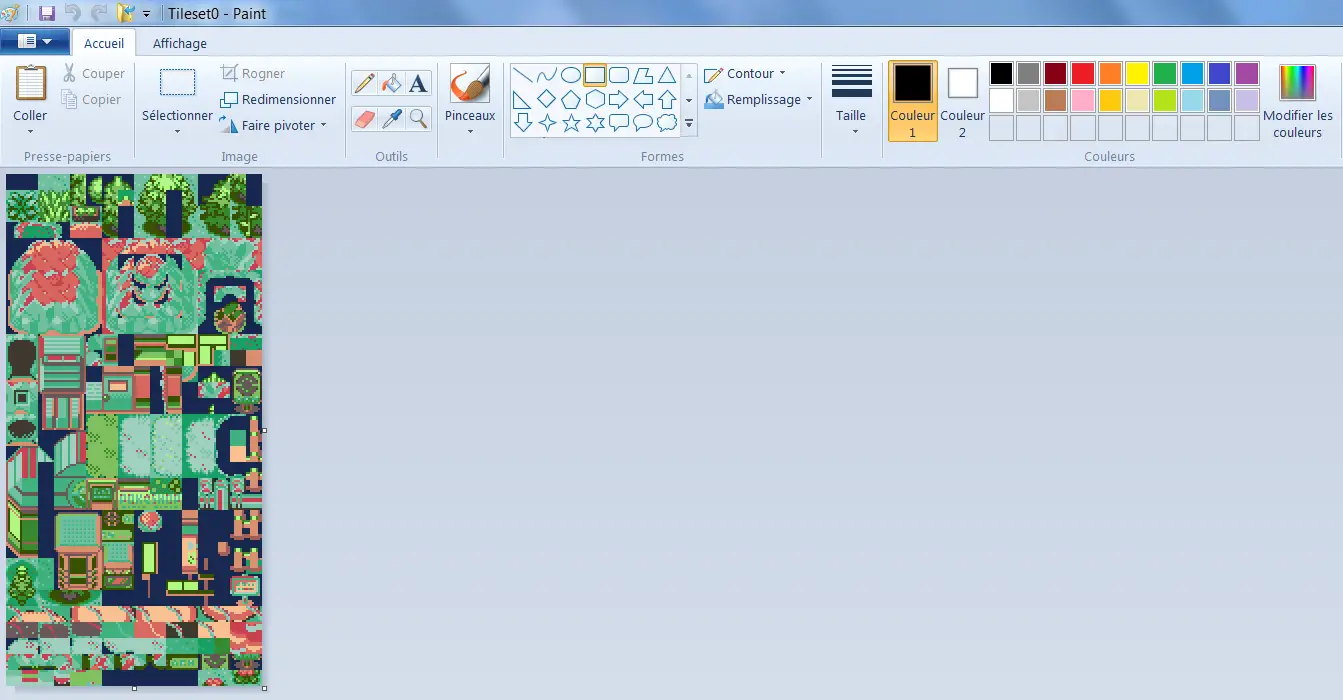Choose the five-point star shape
The height and width of the screenshot is (700, 1343).
click(x=570, y=123)
